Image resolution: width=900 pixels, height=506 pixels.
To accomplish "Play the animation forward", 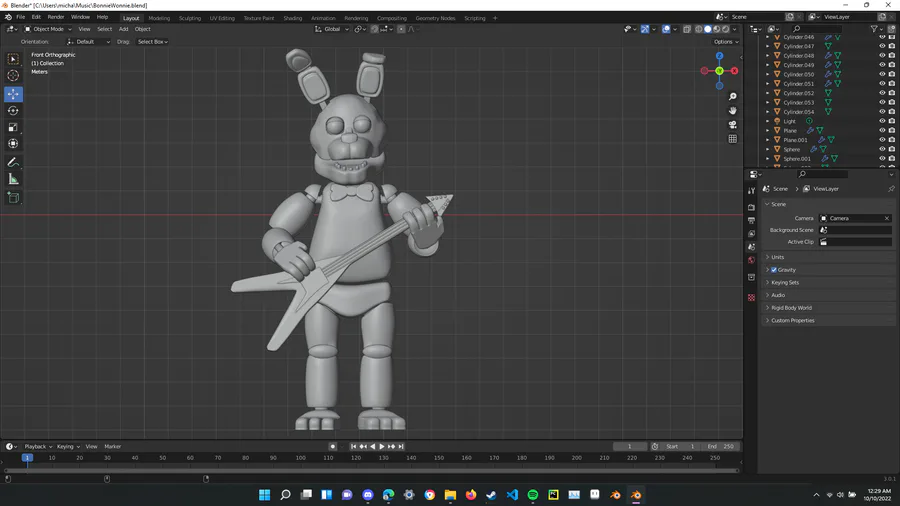I will click(382, 446).
